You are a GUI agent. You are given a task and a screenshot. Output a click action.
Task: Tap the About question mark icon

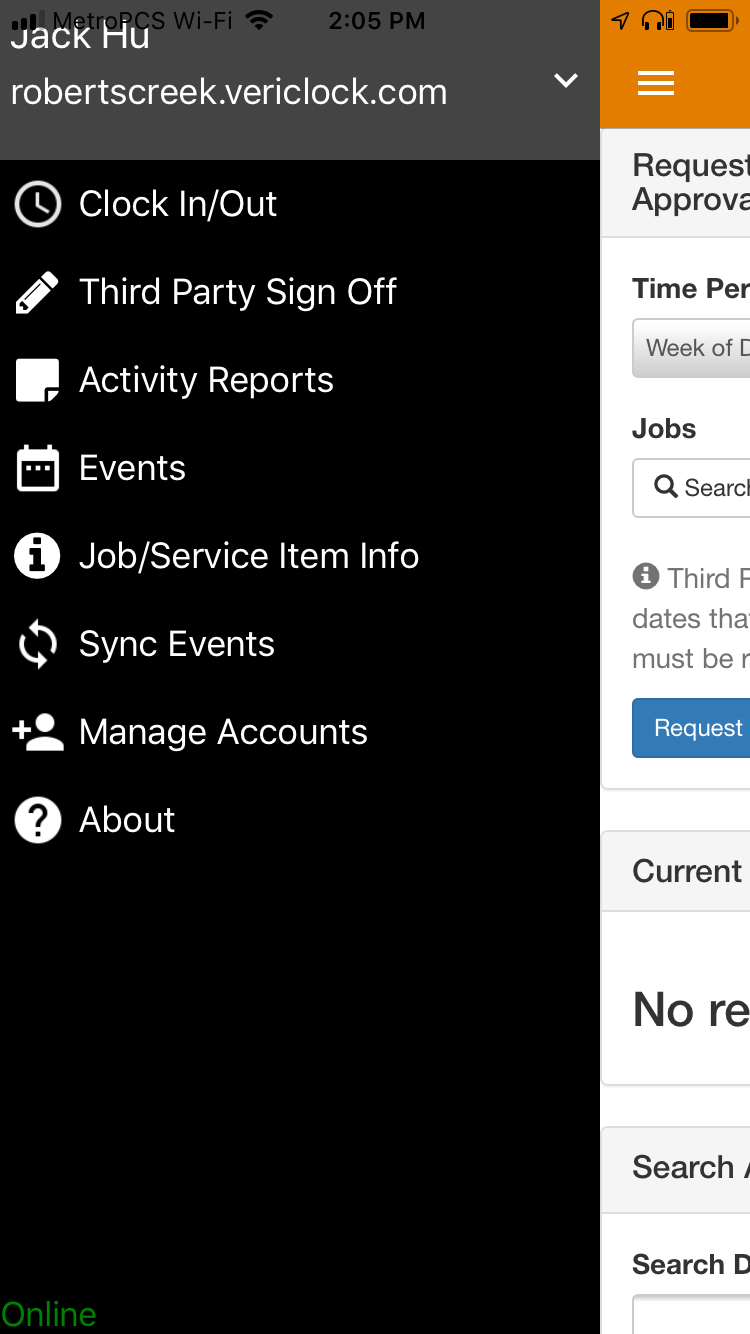[x=38, y=820]
